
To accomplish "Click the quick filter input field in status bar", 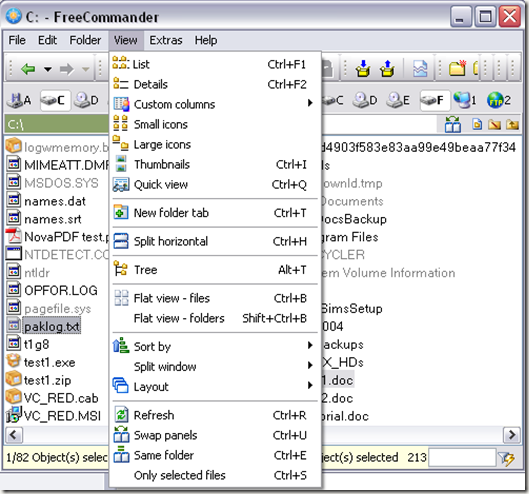I will 462,458.
